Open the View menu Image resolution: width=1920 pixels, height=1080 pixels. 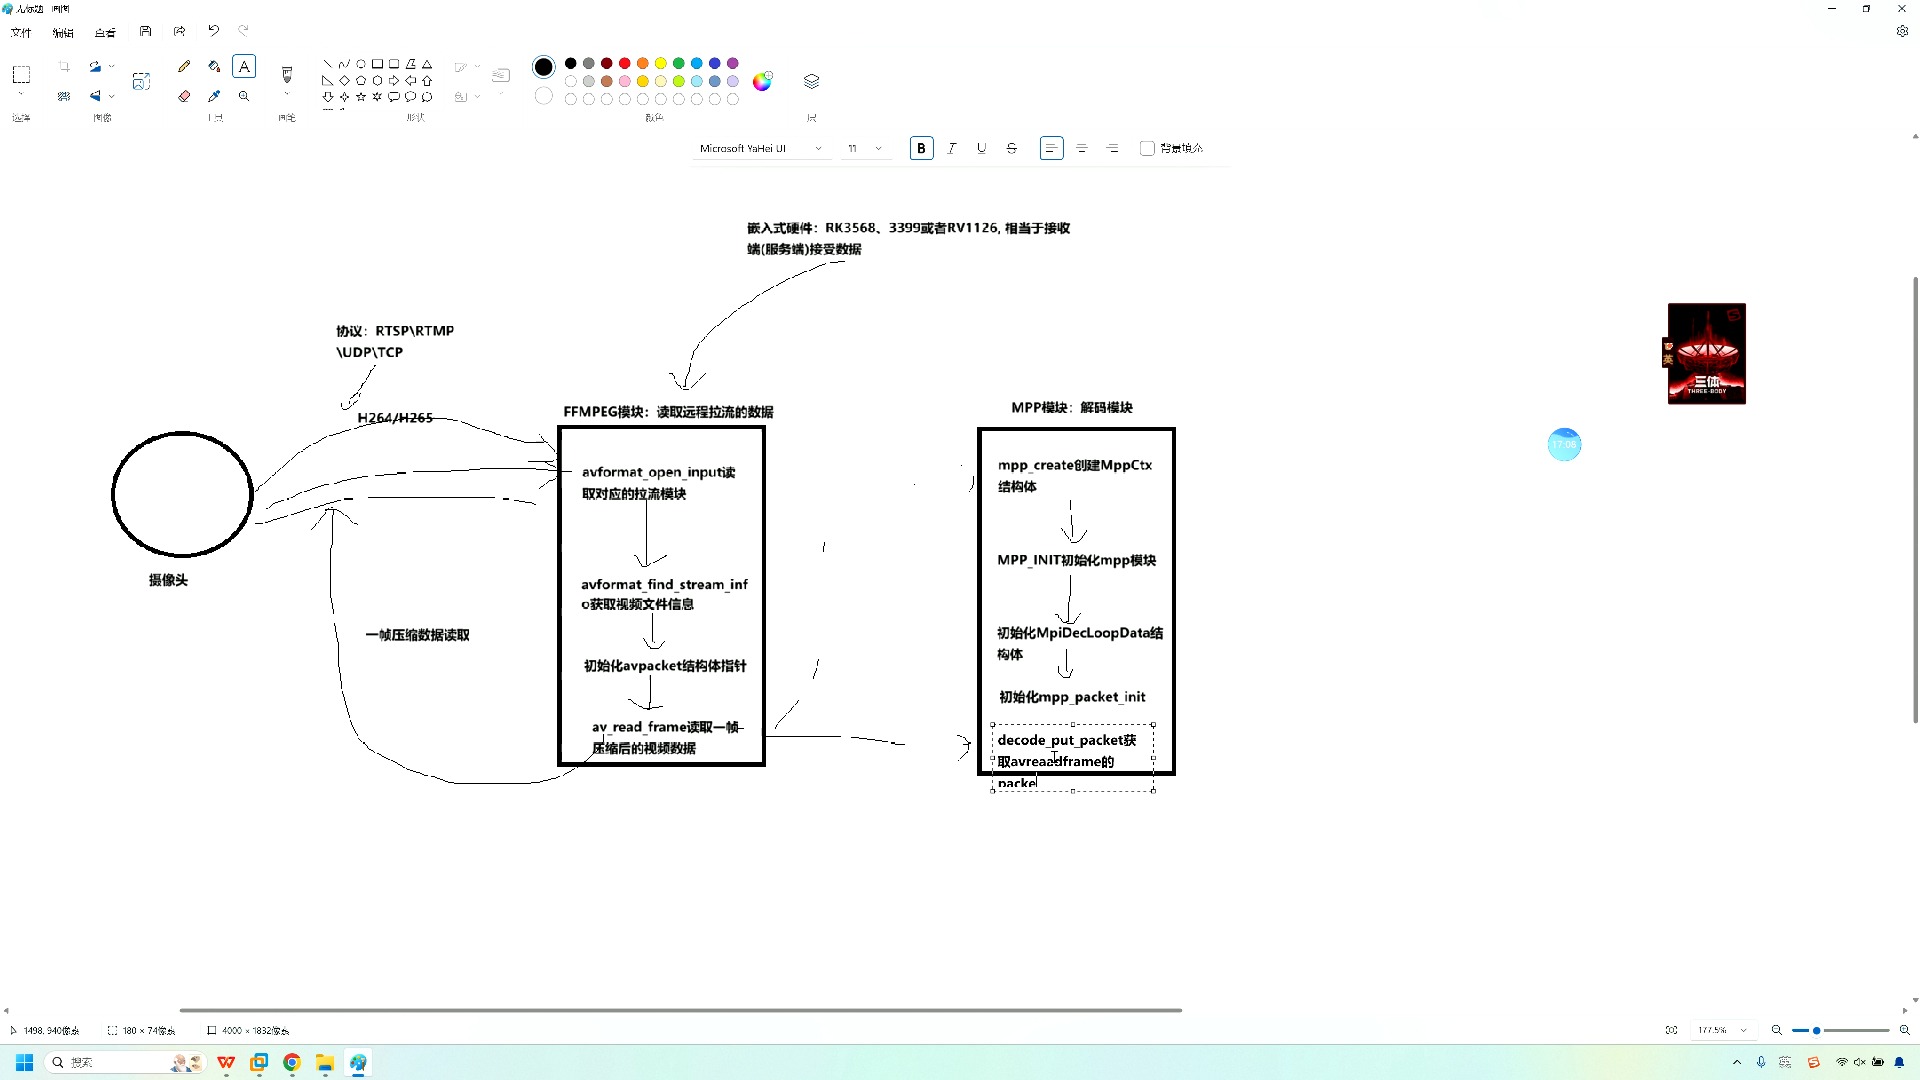pos(105,32)
